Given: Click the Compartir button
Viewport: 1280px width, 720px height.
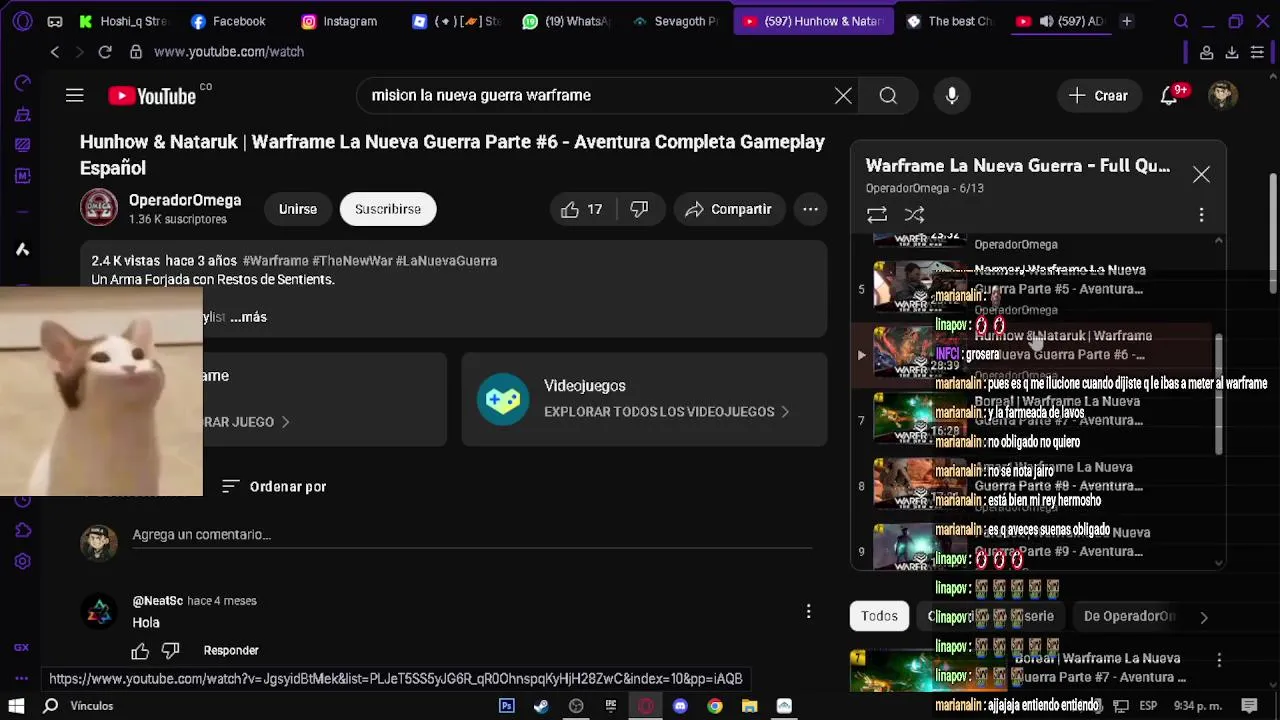Looking at the screenshot, I should coord(728,209).
